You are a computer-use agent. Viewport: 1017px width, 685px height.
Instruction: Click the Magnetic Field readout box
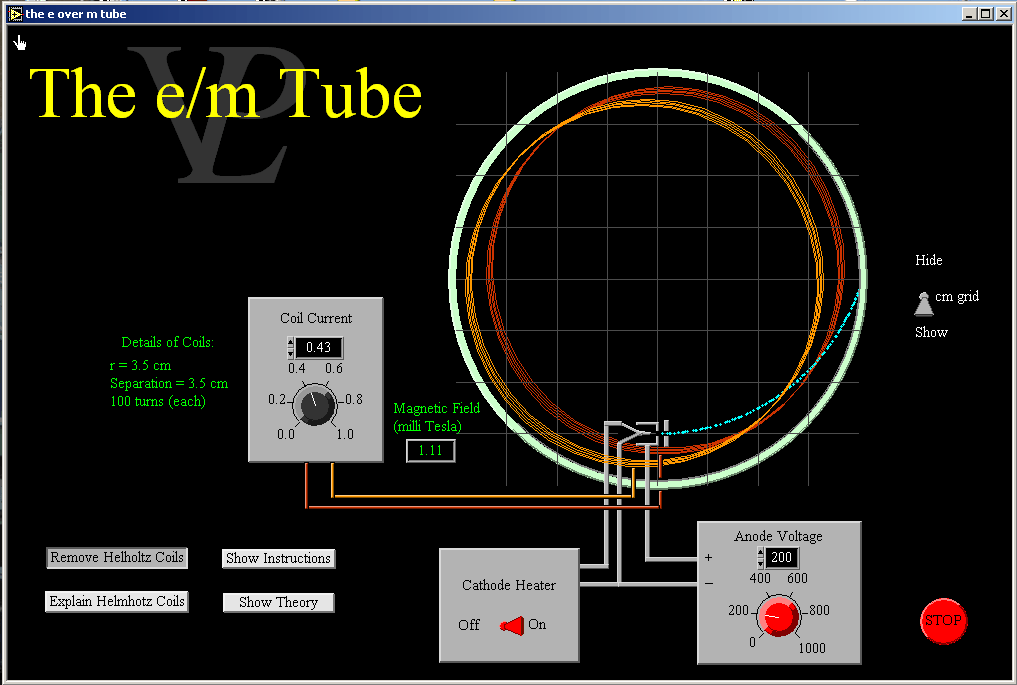[x=430, y=451]
